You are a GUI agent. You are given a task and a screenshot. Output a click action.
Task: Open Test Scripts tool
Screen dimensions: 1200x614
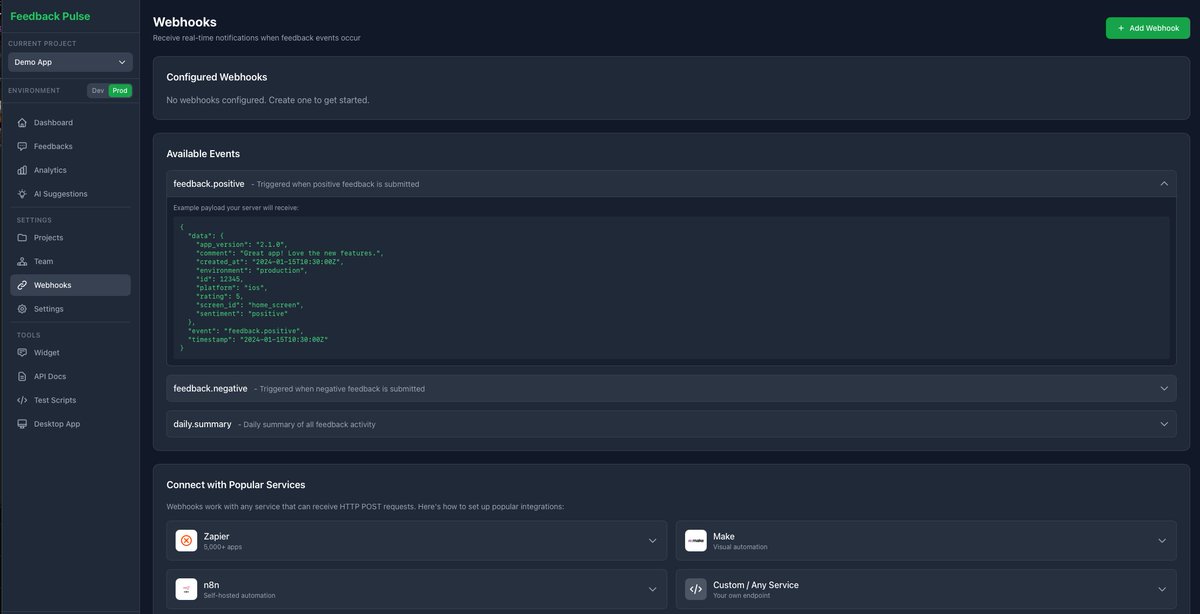tap(70, 400)
